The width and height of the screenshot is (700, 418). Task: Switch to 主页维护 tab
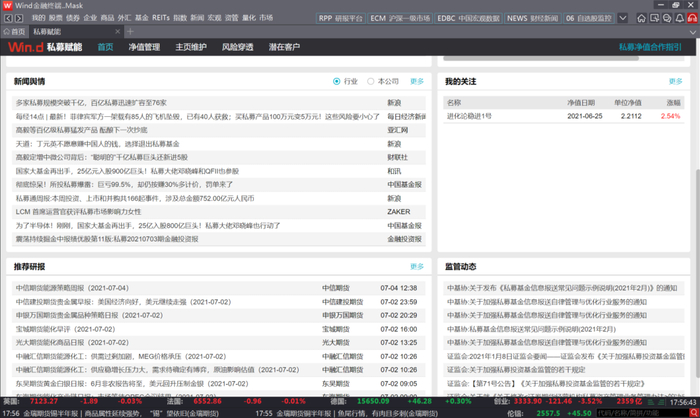pyautogui.click(x=191, y=47)
